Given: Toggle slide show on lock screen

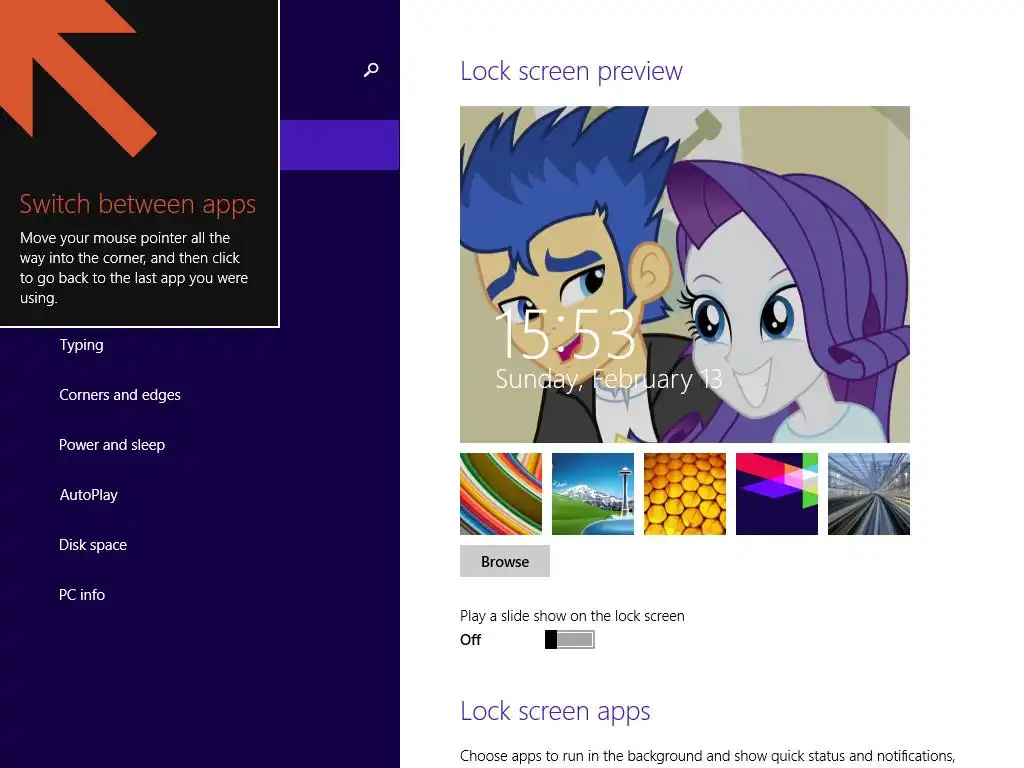Looking at the screenshot, I should click(569, 639).
